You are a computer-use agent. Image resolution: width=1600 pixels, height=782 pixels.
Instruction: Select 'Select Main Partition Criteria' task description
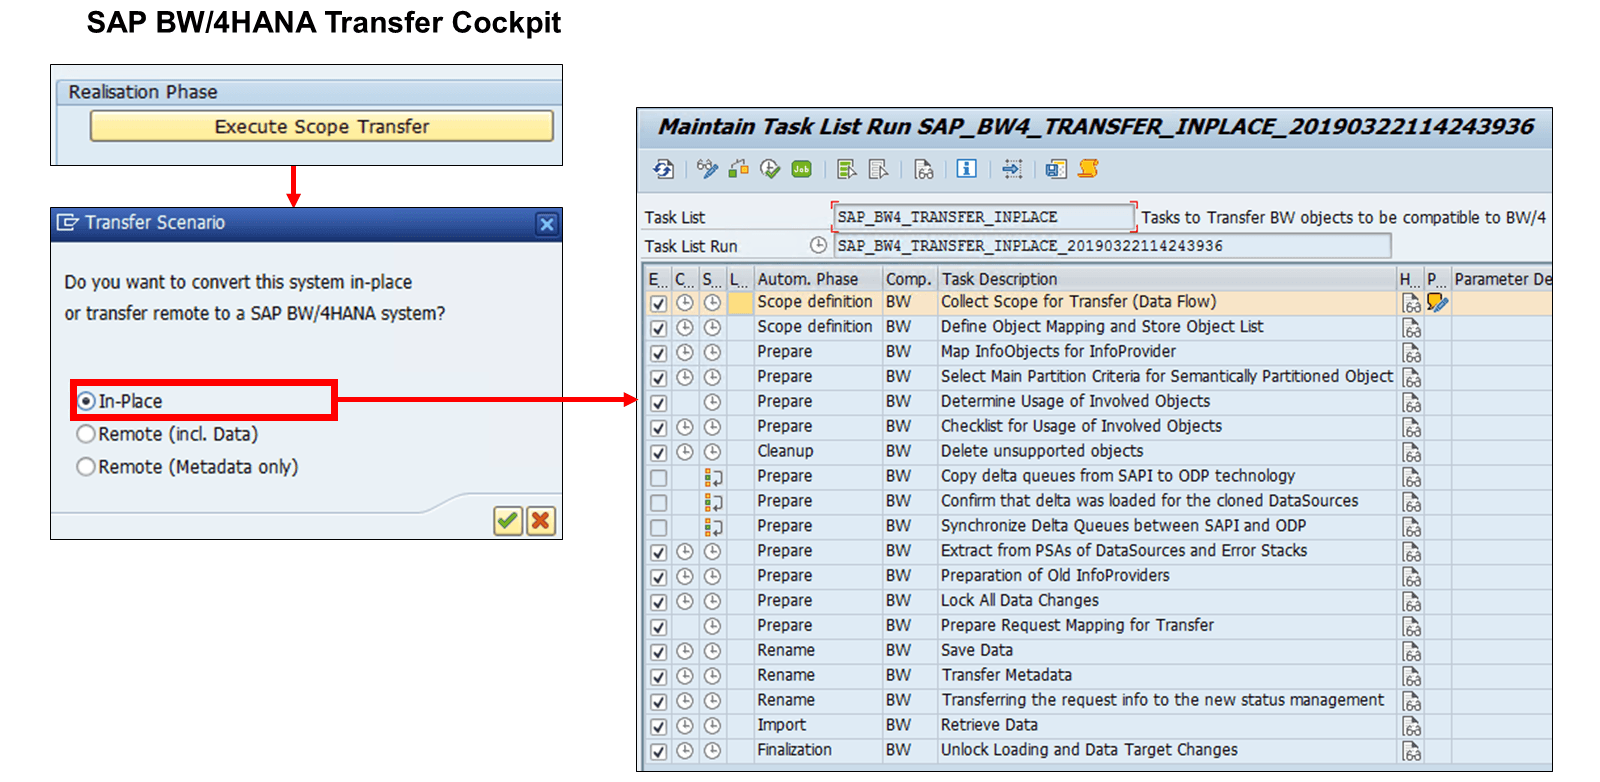tap(1166, 377)
